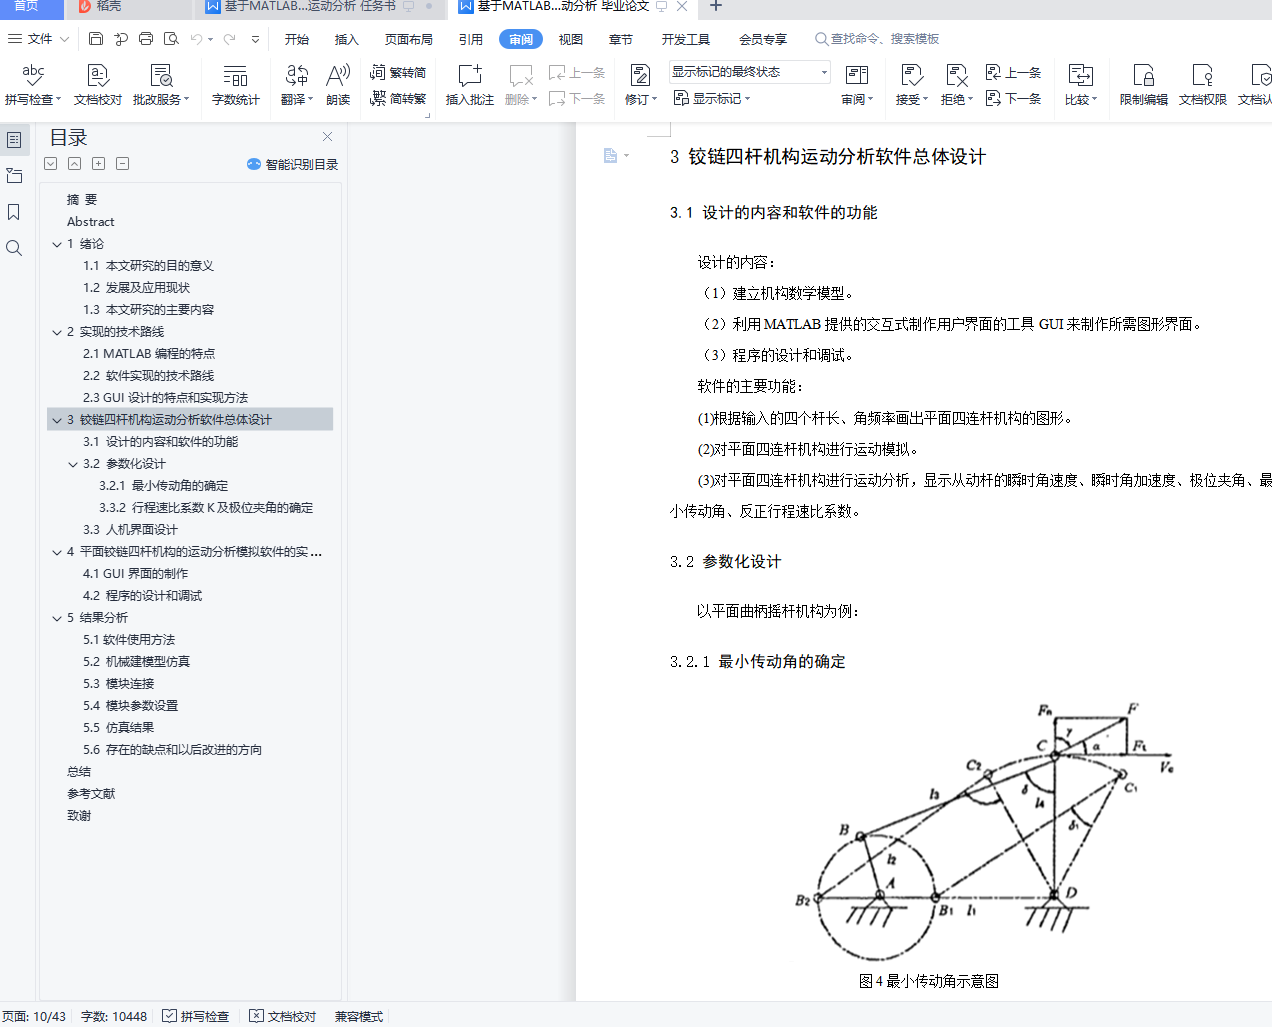Viewport: 1272px width, 1027px height.
Task: Switch to the 章节 ribbon tab
Action: coord(621,39)
